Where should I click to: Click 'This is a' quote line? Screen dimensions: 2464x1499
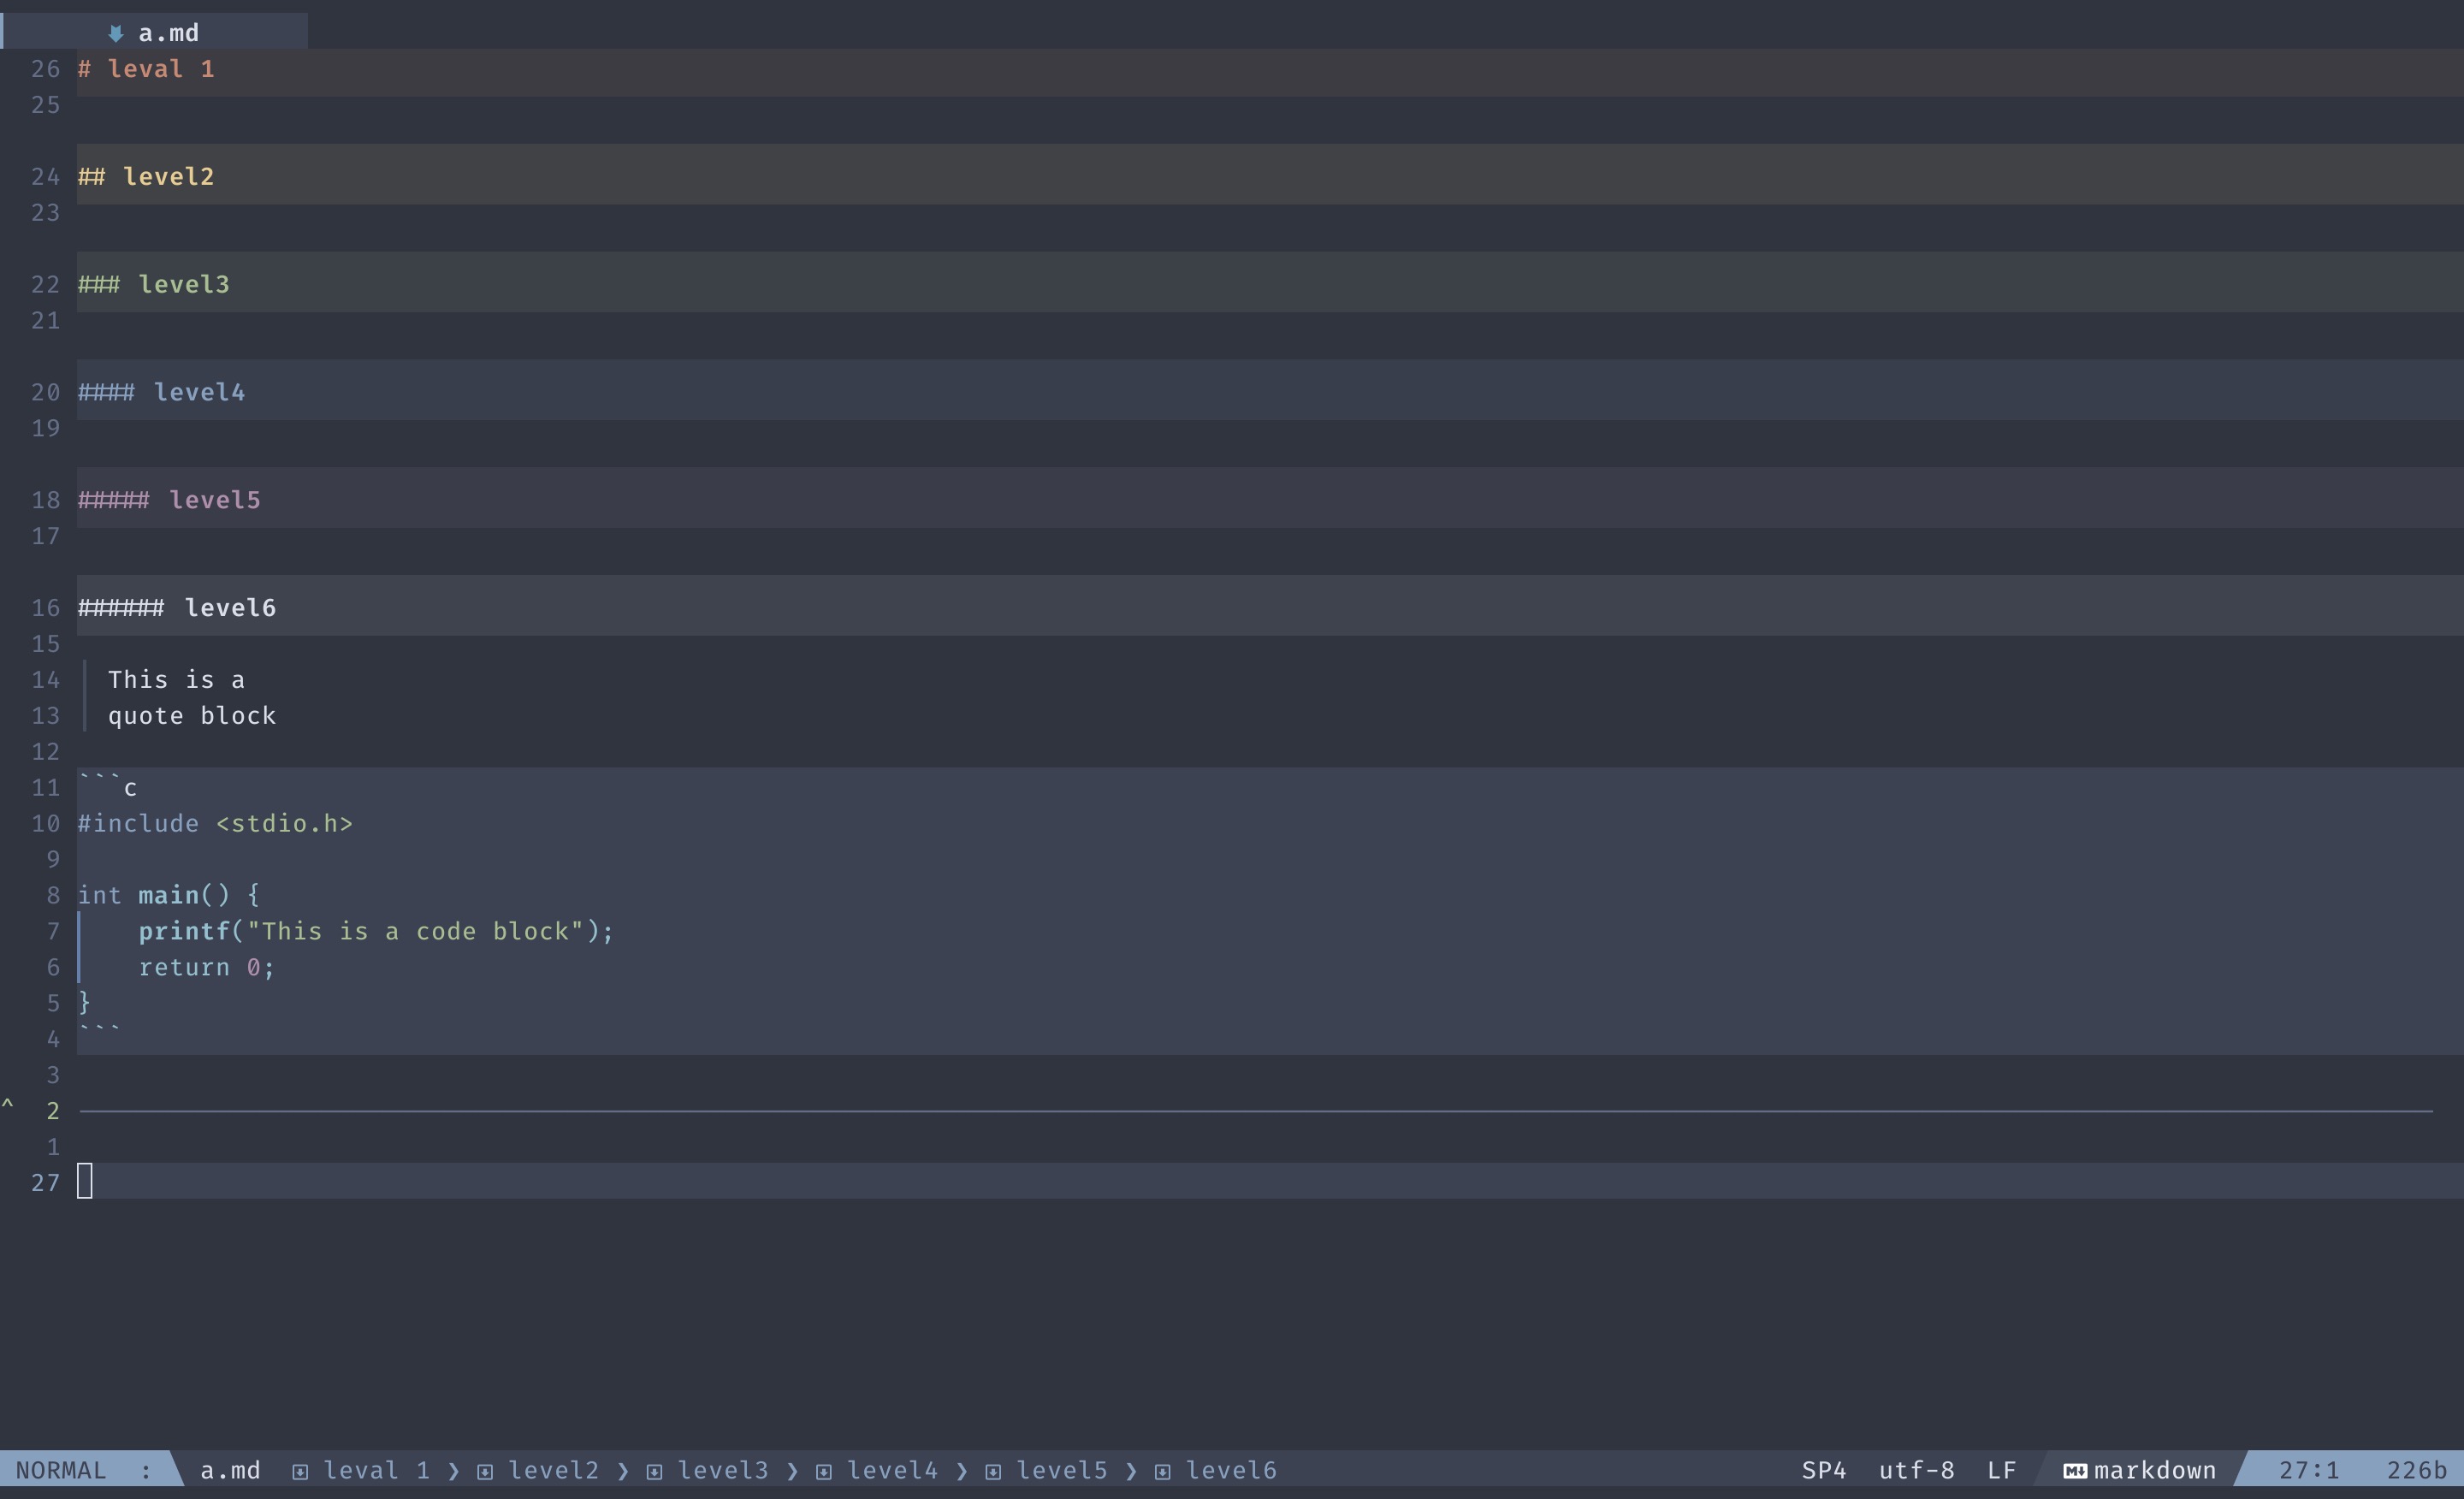[176, 680]
